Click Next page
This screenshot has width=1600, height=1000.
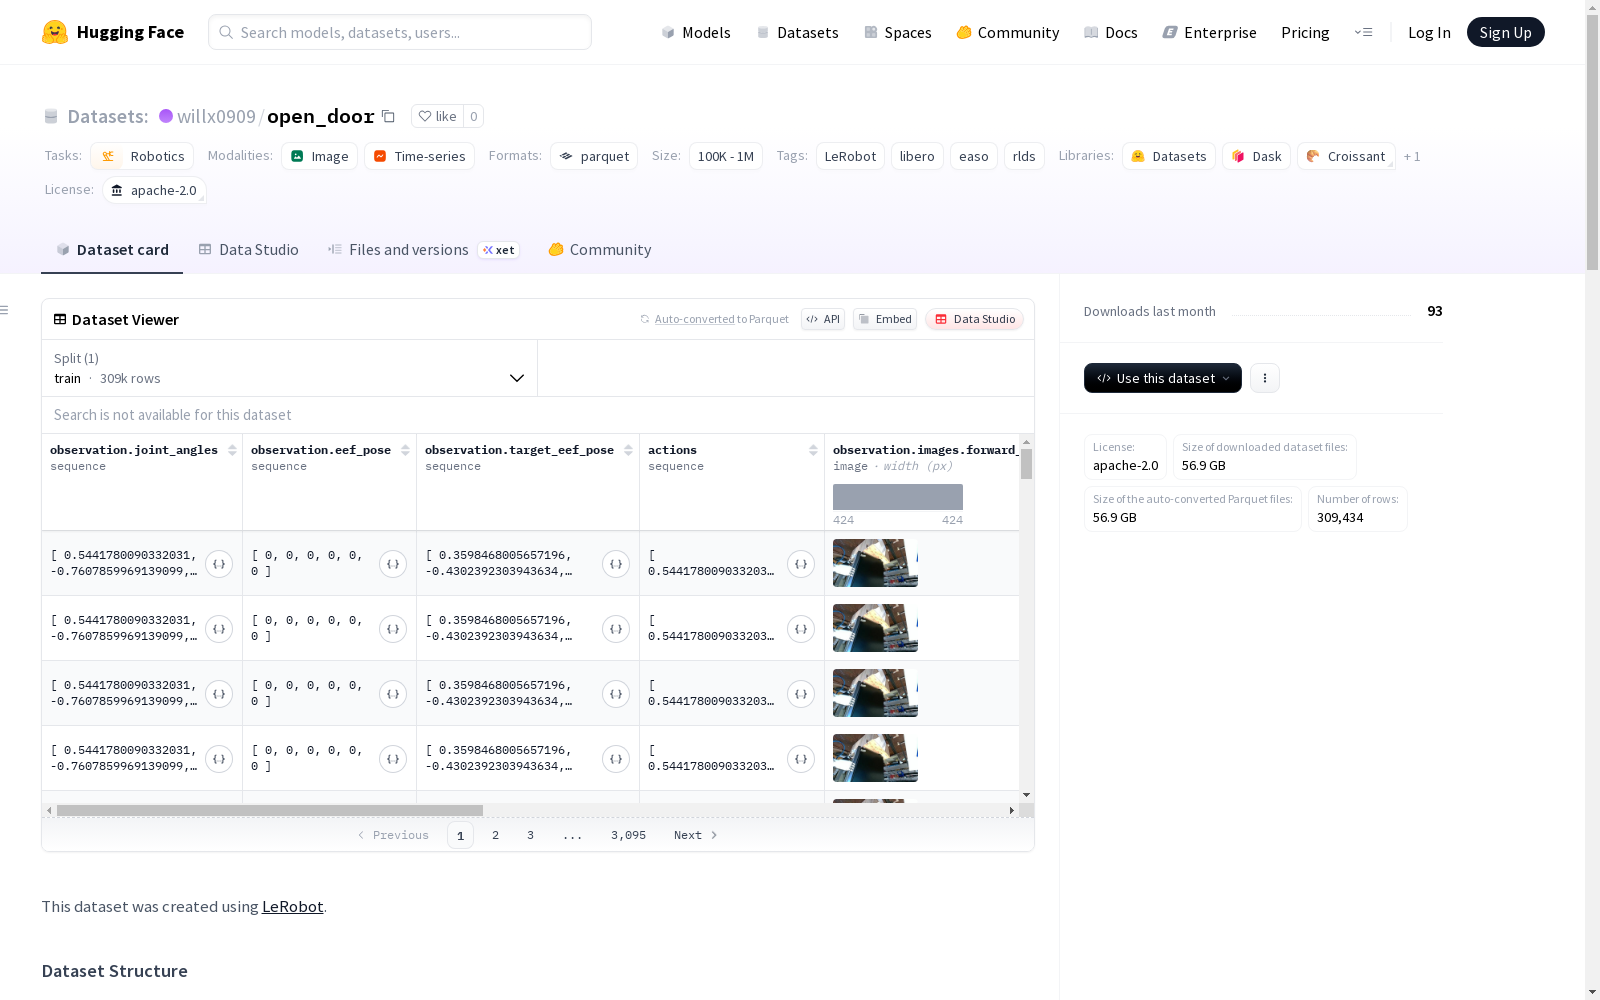(x=696, y=835)
